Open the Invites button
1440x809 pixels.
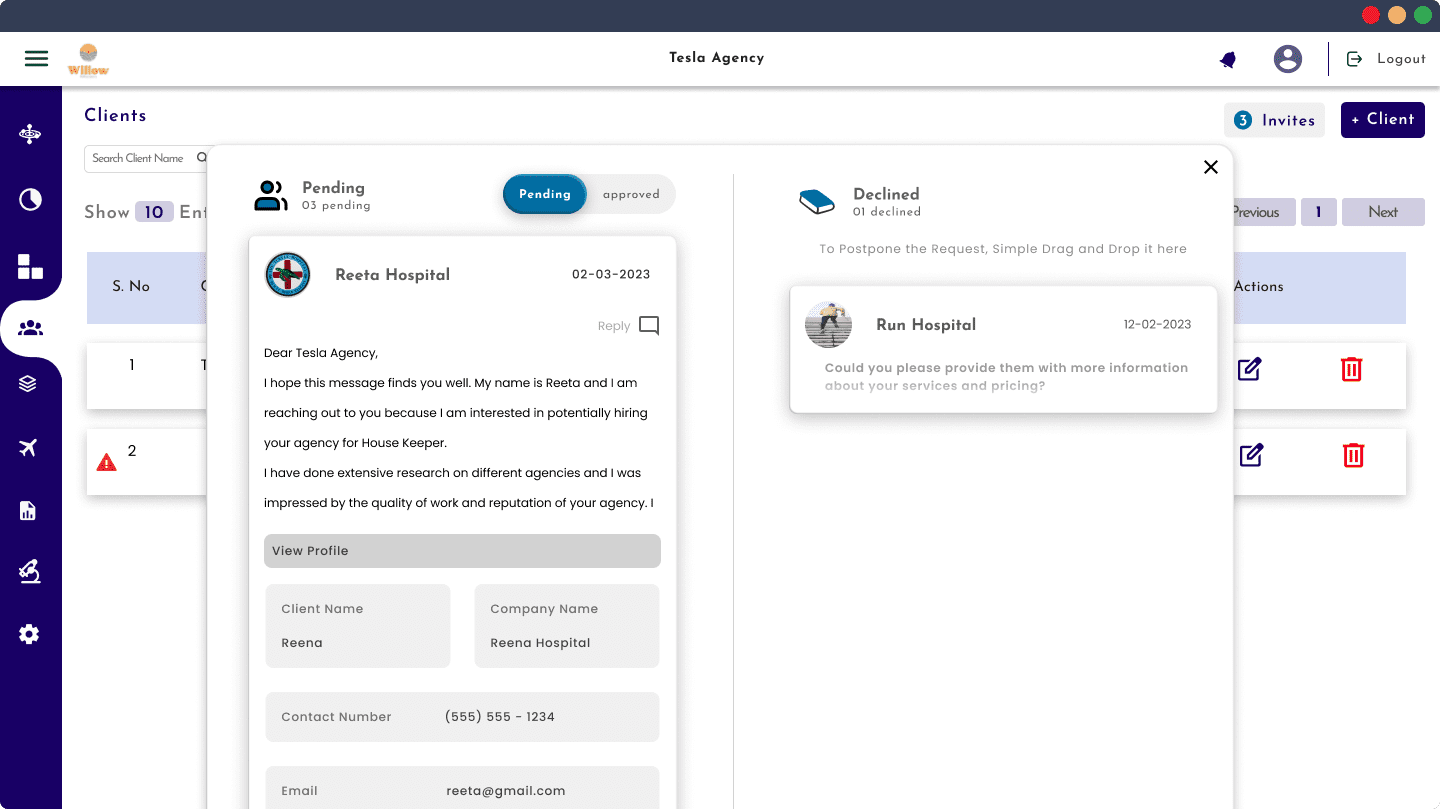[x=1274, y=120]
